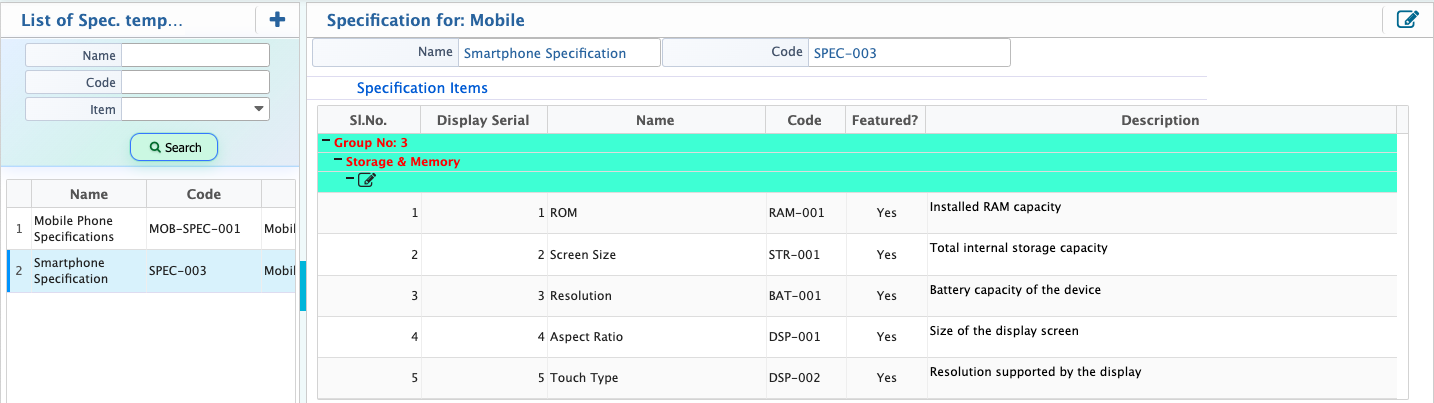
Task: Click the Specification Items heading
Action: [x=422, y=88]
